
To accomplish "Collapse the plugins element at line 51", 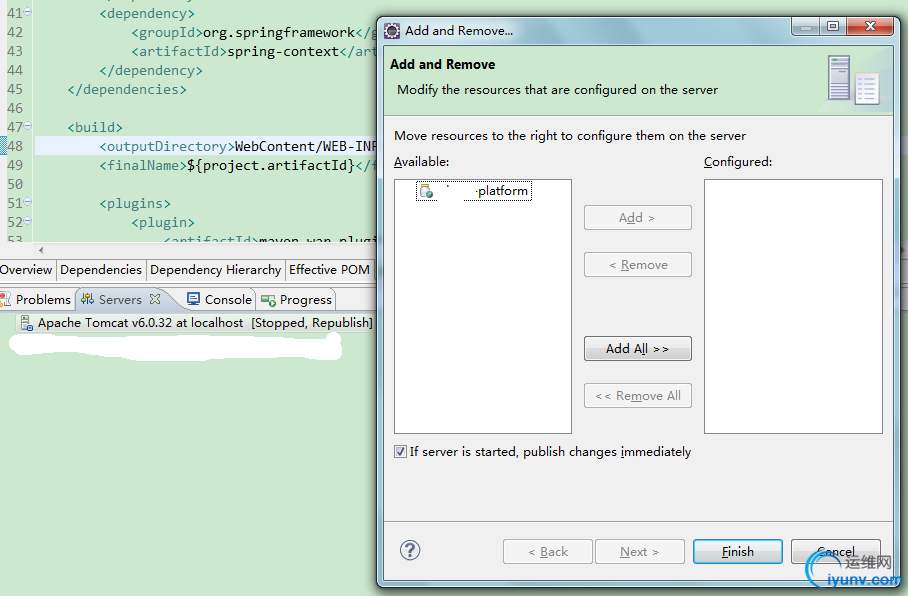I will coord(28,202).
